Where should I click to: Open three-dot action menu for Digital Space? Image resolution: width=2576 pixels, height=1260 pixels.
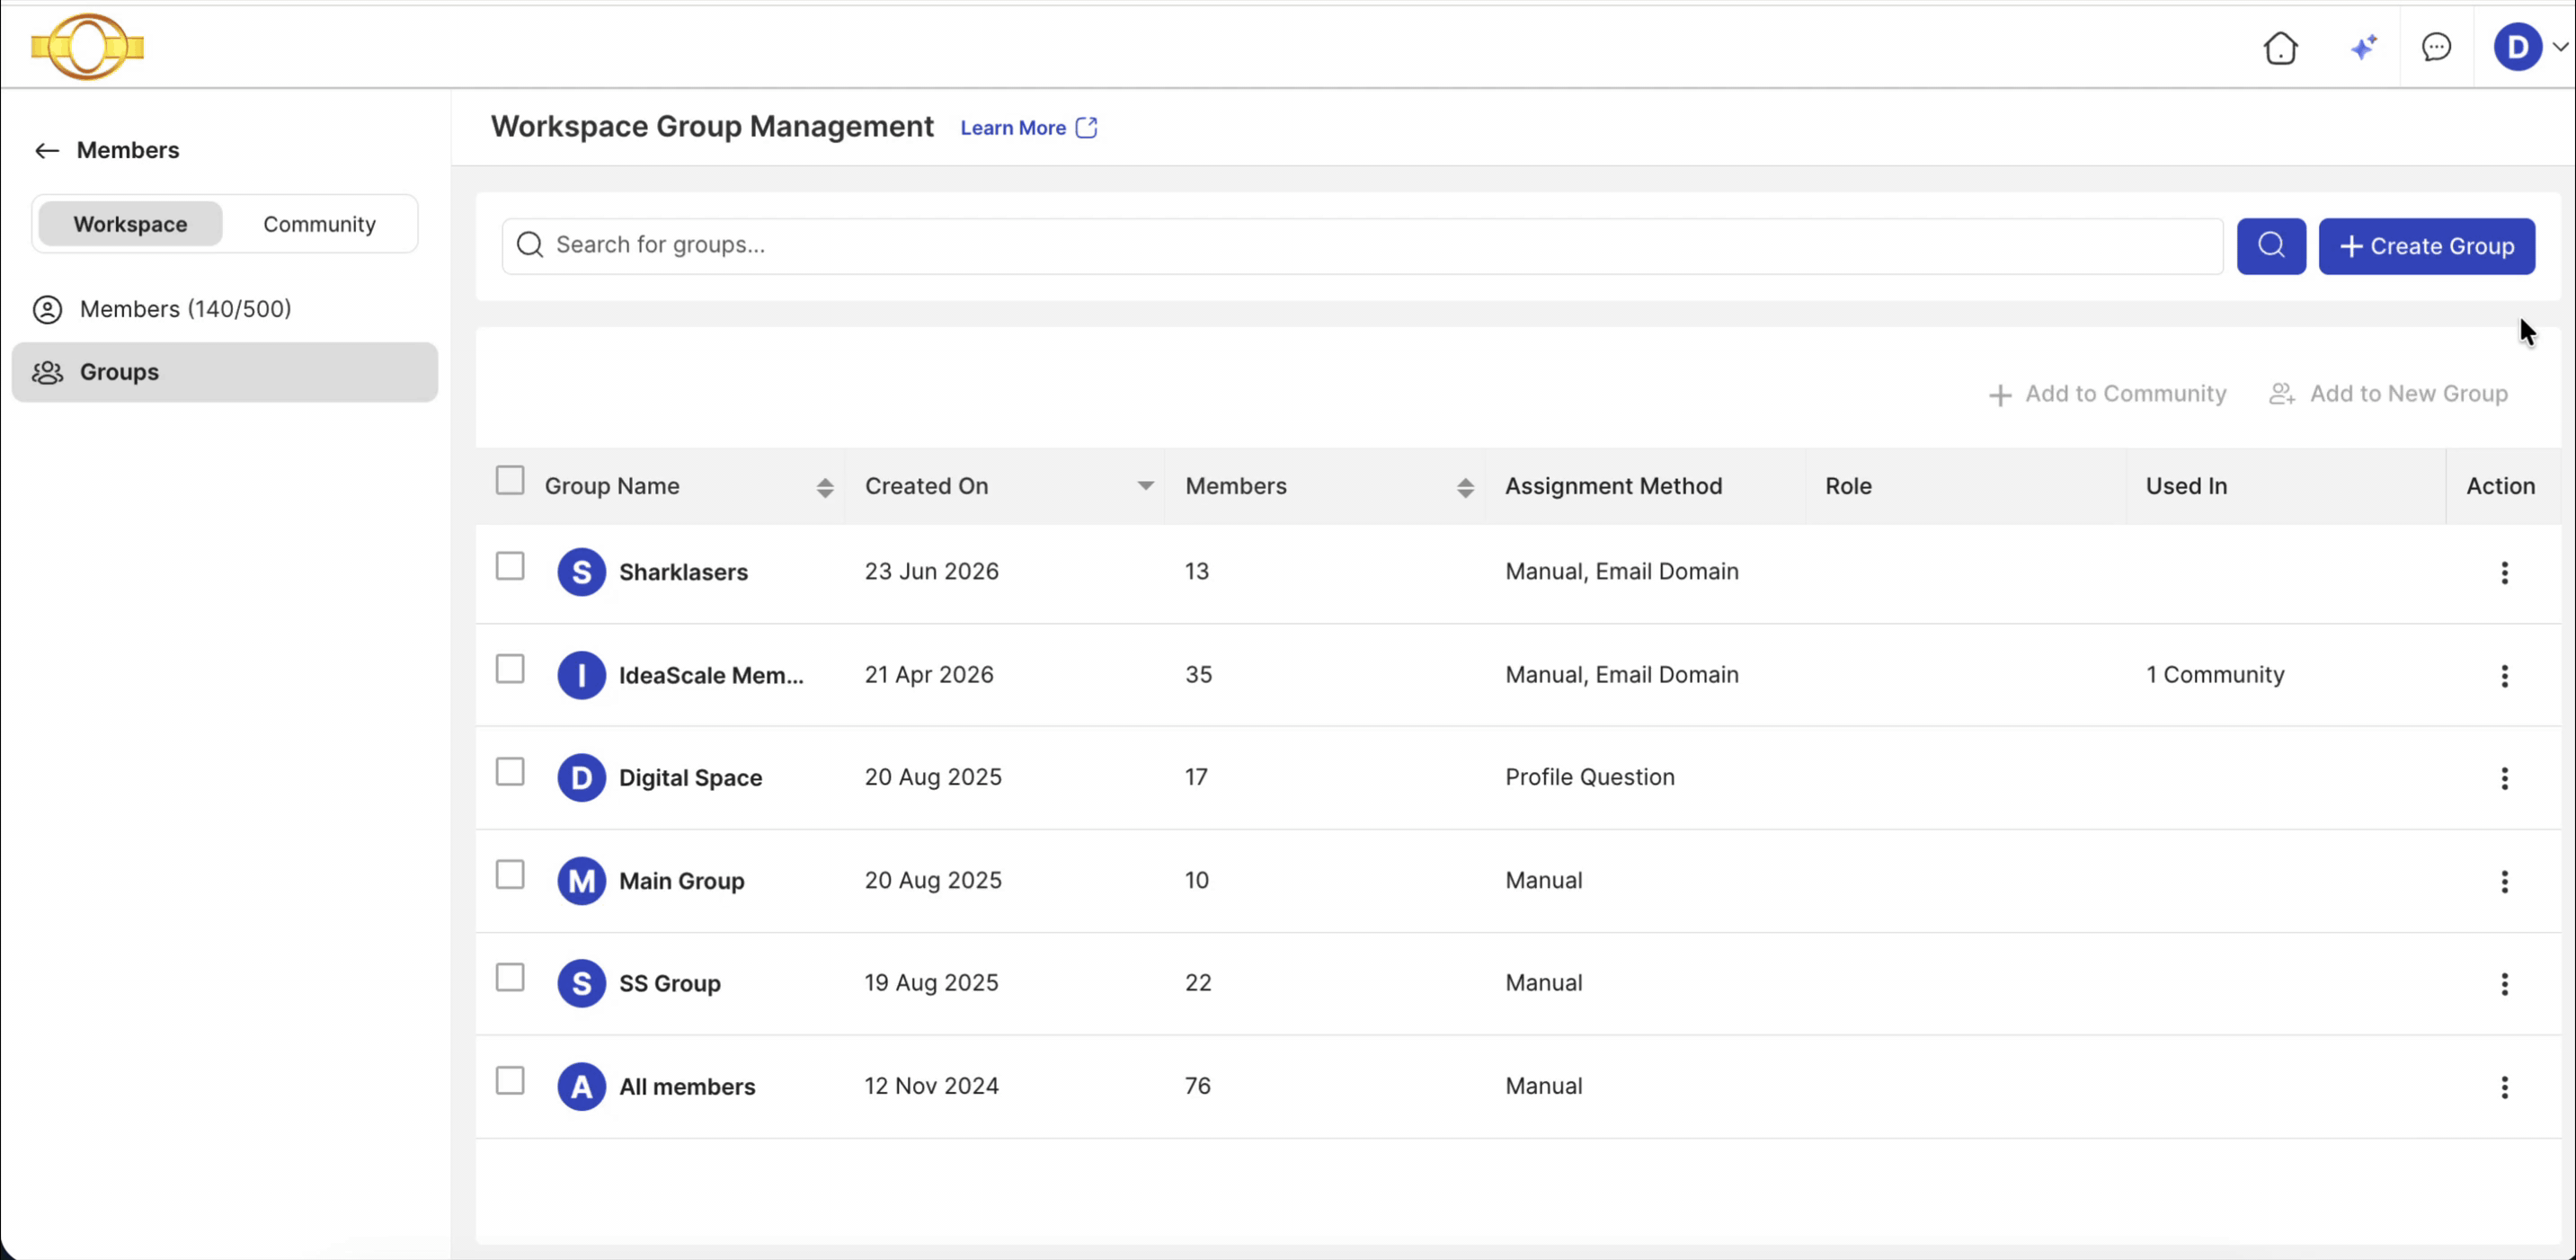point(2504,779)
